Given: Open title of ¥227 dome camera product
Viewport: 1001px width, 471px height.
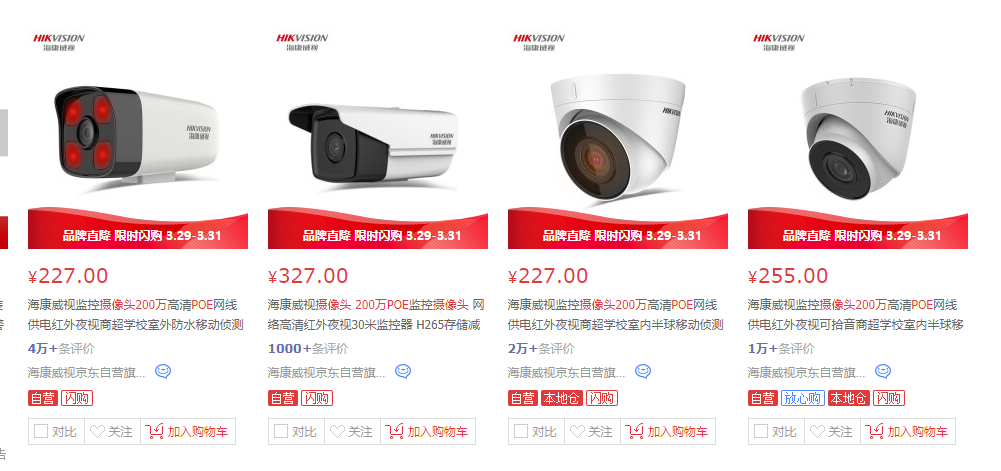Looking at the screenshot, I should 615,315.
